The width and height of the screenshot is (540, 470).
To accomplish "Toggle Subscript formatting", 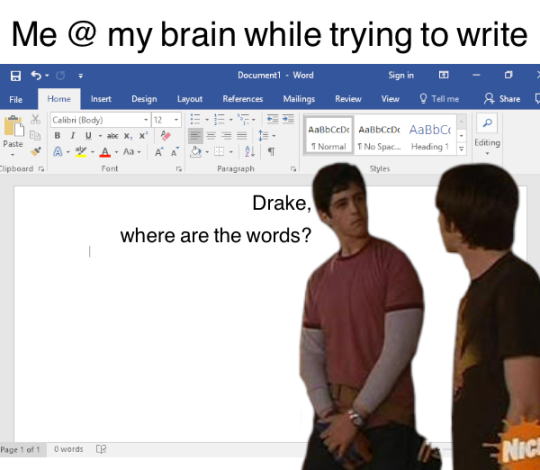I will point(128,136).
